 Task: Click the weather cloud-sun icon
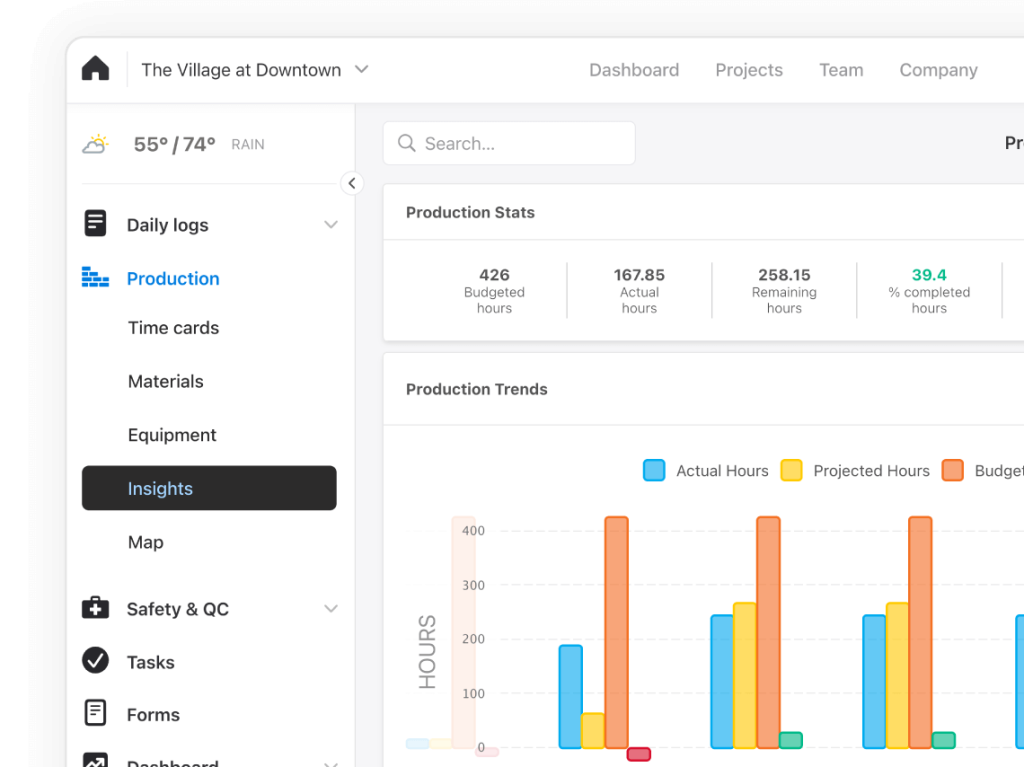[96, 144]
